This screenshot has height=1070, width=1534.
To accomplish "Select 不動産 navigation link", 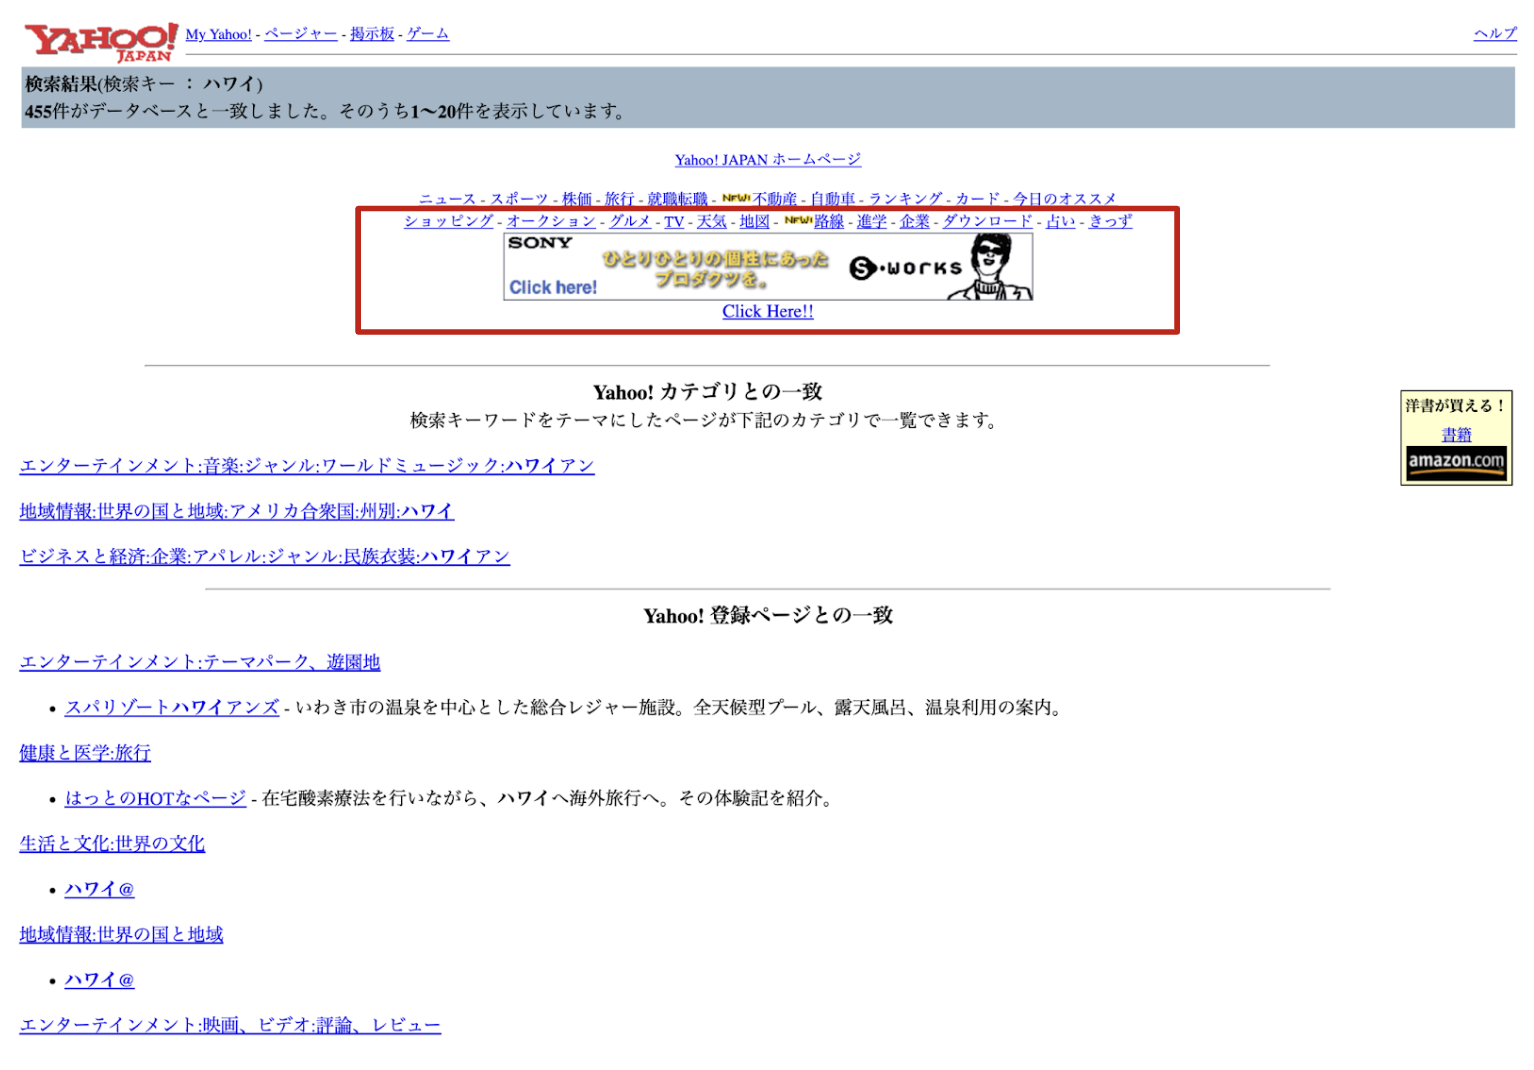I will (x=775, y=199).
